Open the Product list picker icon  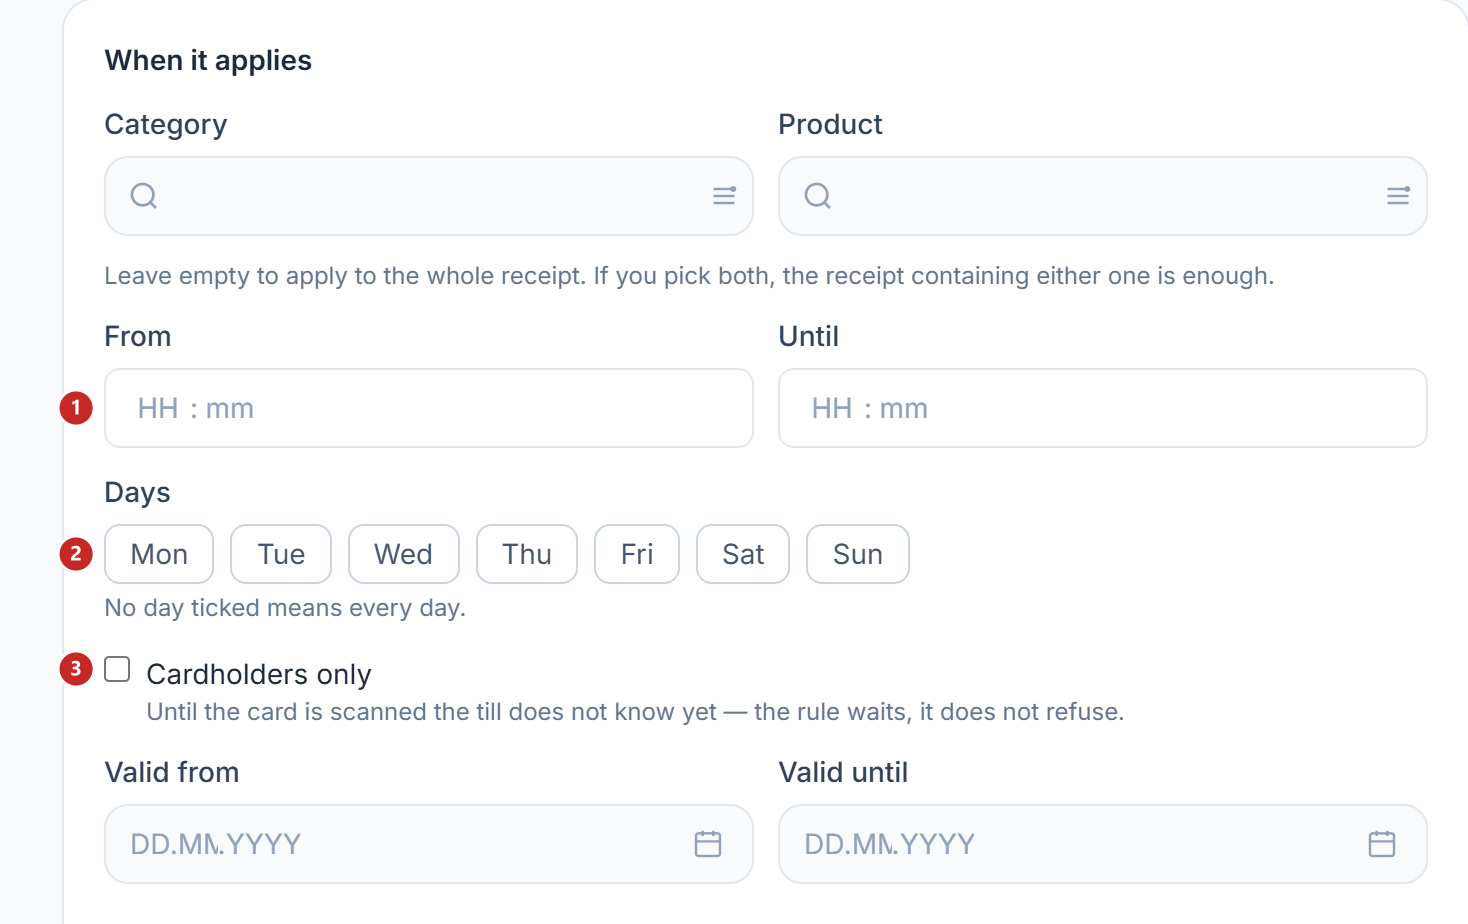point(1398,196)
